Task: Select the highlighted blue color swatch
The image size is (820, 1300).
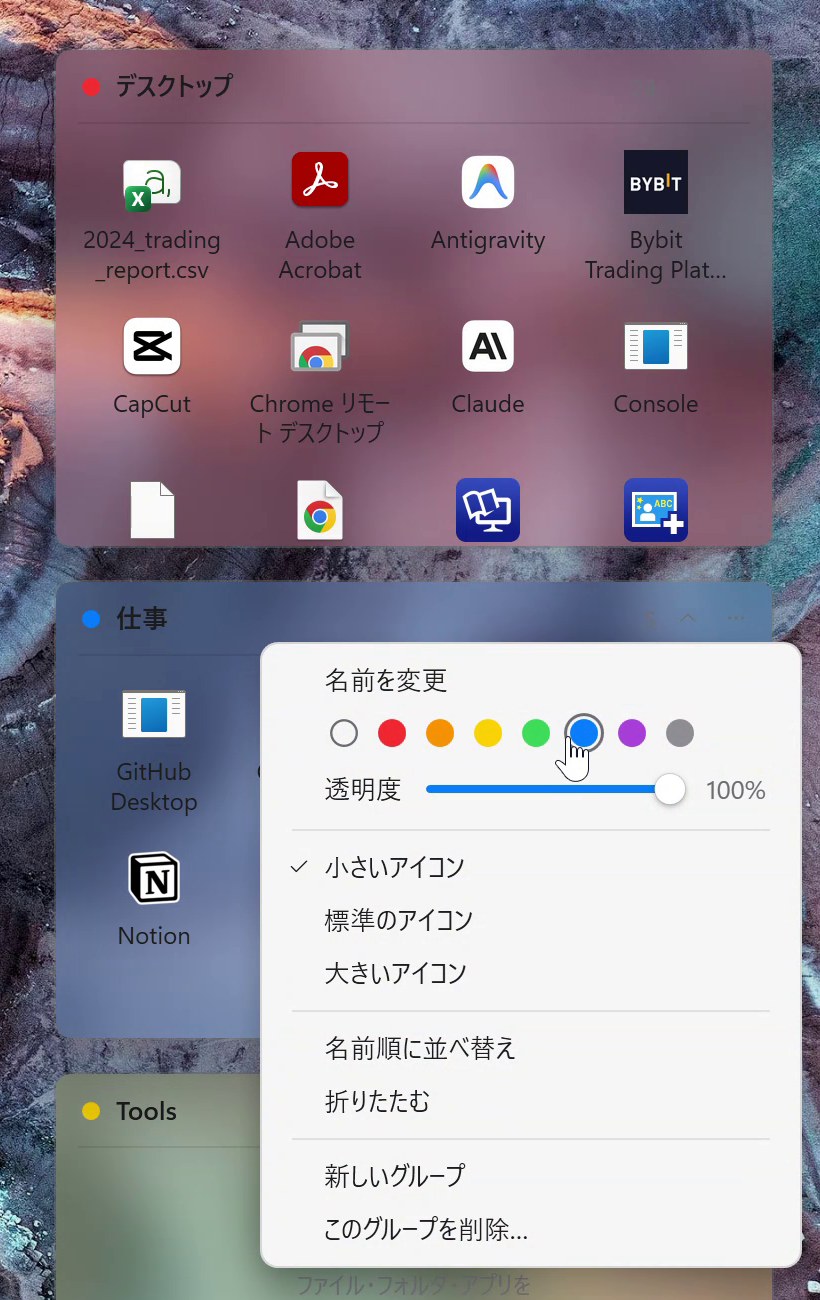Action: [584, 734]
